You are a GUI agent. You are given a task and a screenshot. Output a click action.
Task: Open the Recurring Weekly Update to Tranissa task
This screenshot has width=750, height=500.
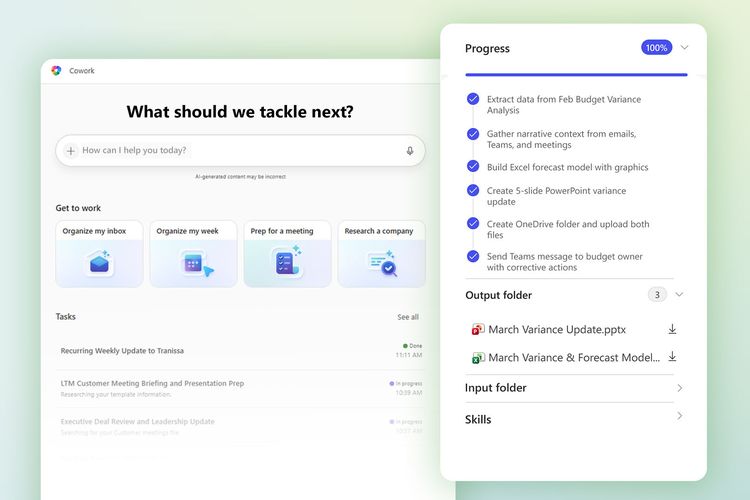pos(122,351)
